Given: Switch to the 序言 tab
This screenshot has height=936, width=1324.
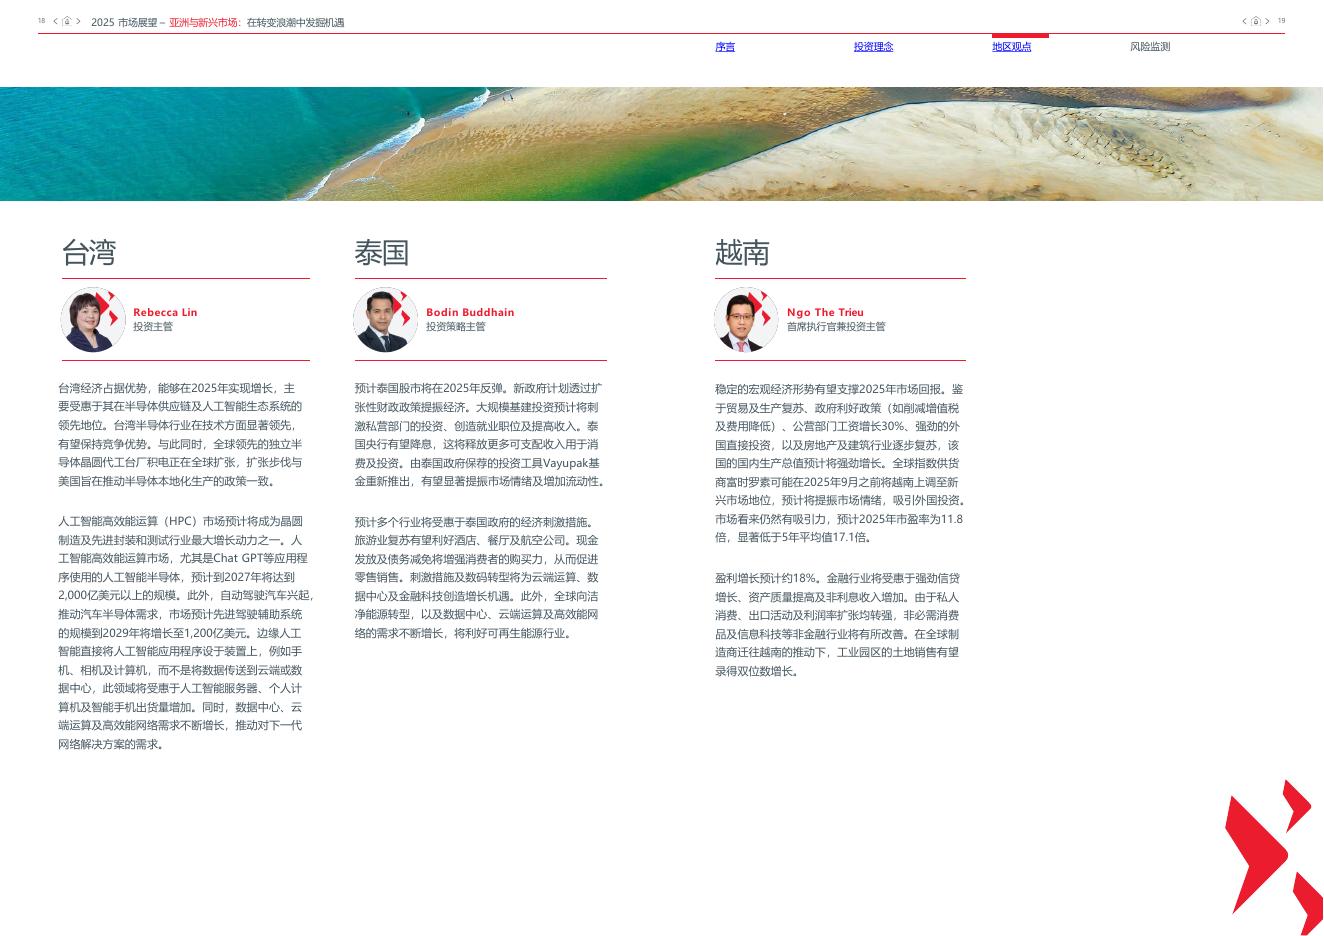Looking at the screenshot, I should pyautogui.click(x=725, y=47).
